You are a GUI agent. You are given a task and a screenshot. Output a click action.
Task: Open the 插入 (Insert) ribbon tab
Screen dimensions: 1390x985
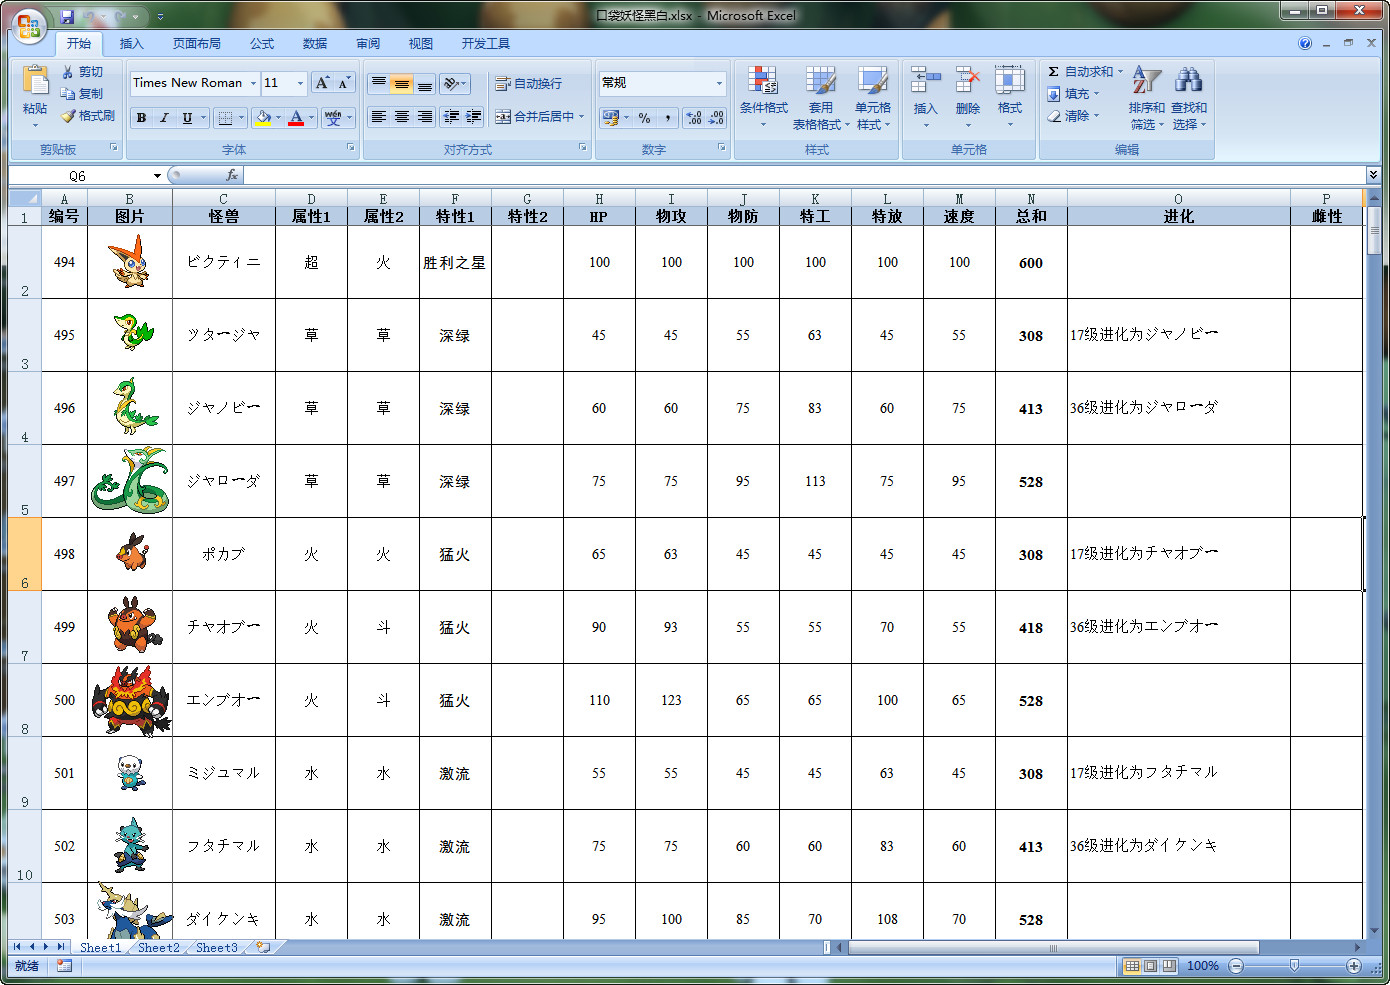132,43
